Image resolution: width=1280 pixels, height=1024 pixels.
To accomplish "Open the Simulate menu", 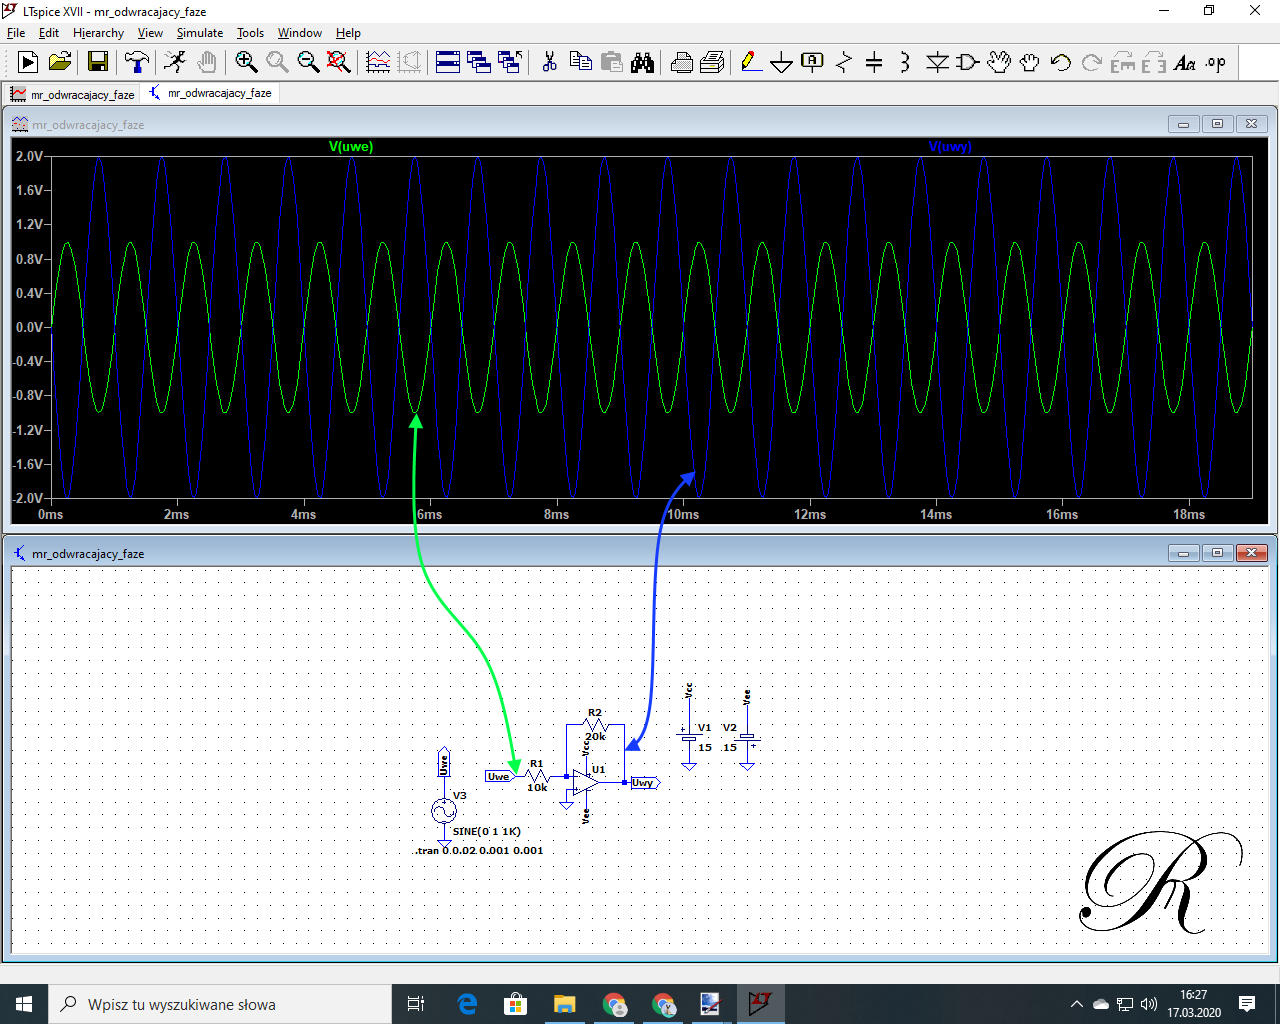I will pyautogui.click(x=200, y=33).
